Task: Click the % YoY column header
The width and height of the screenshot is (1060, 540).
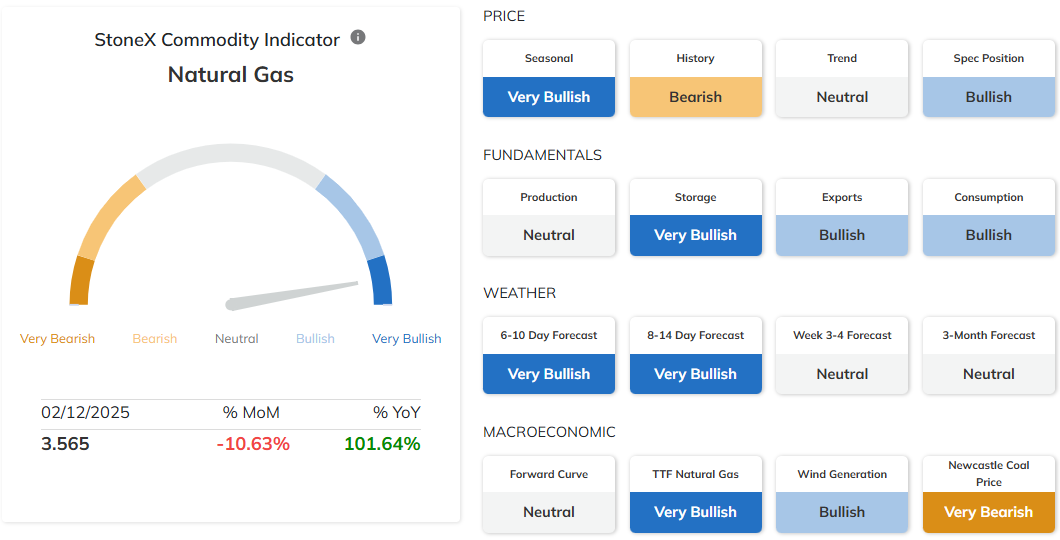Action: click(397, 412)
